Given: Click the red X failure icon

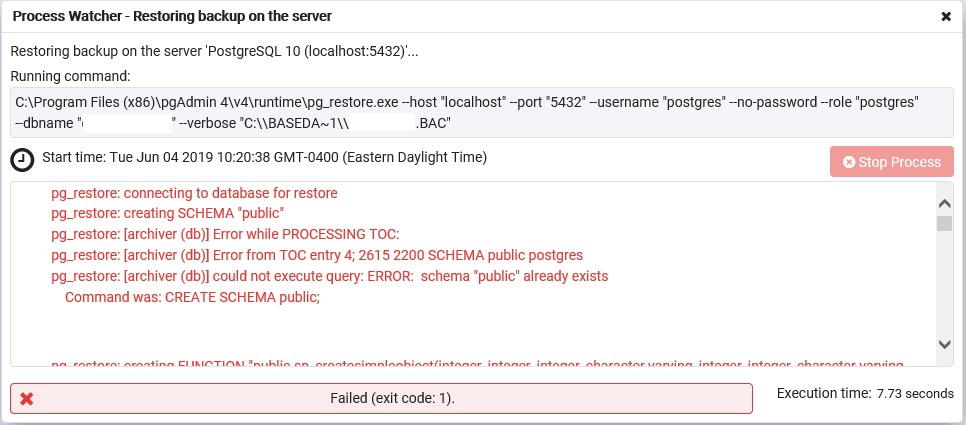Looking at the screenshot, I should coord(27,398).
